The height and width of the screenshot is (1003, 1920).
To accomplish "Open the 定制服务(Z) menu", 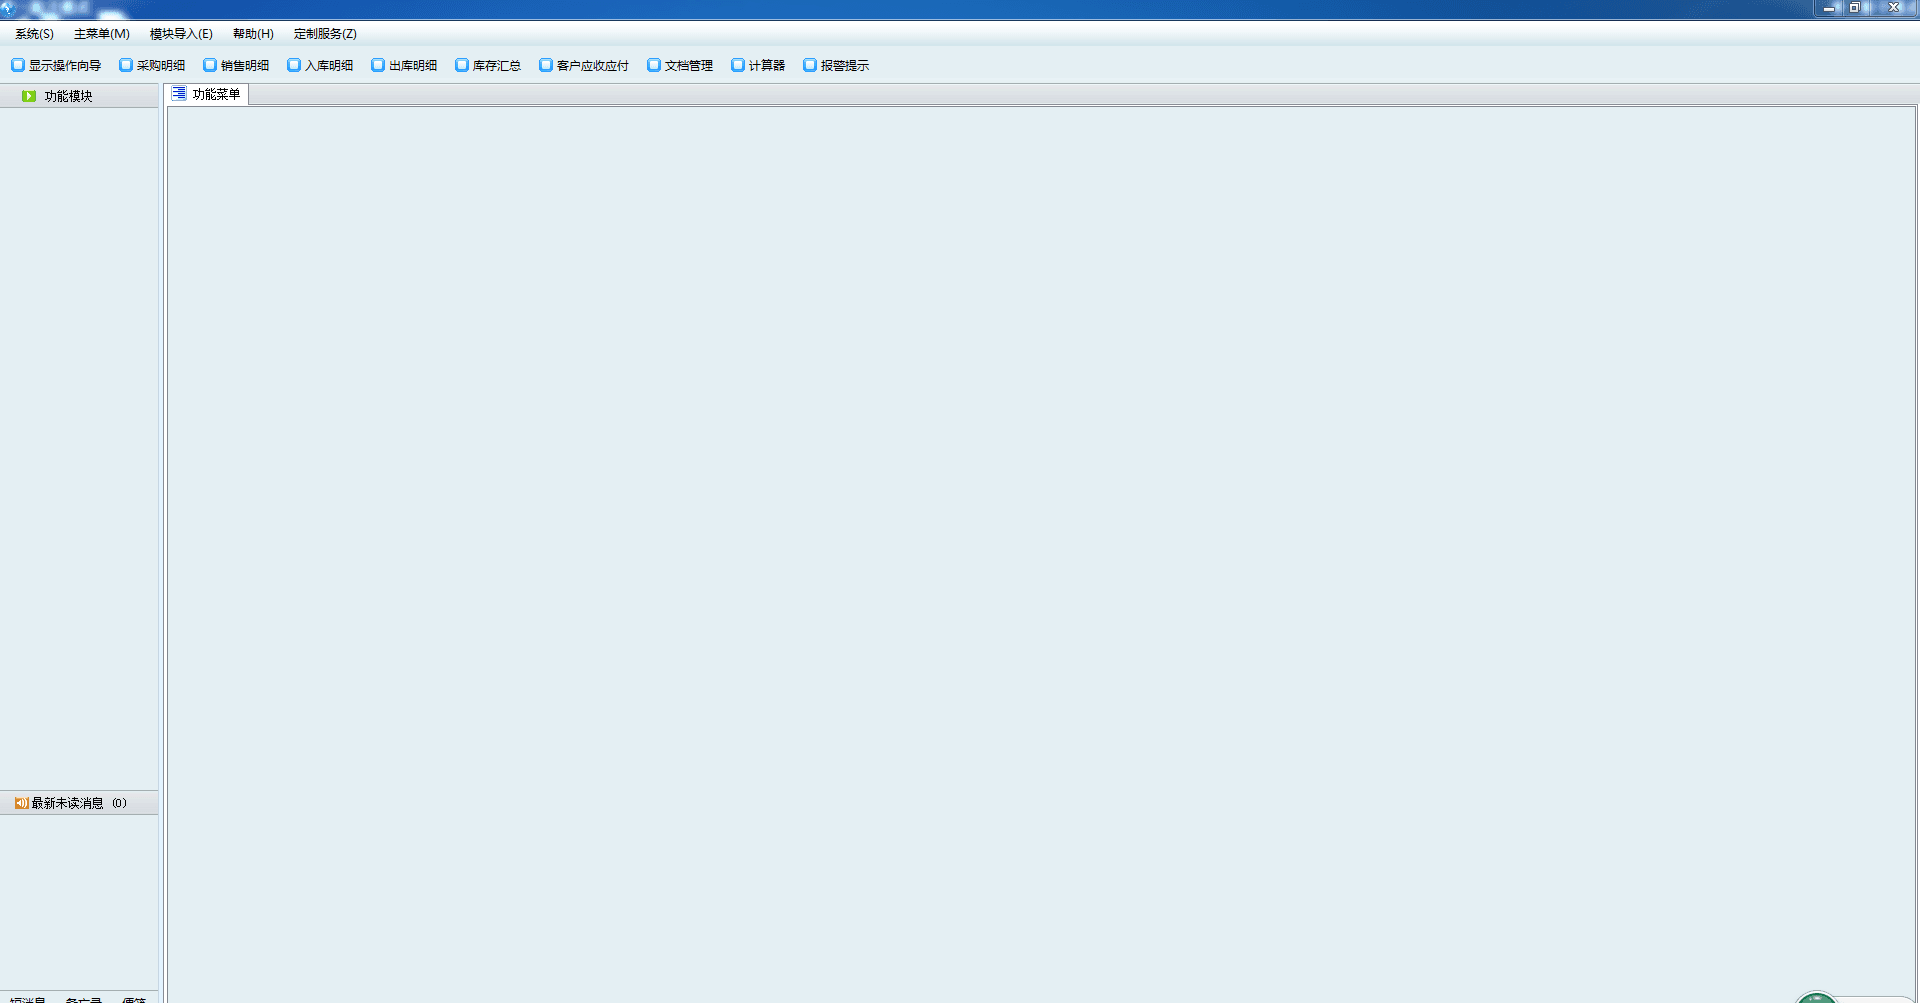I will 325,34.
